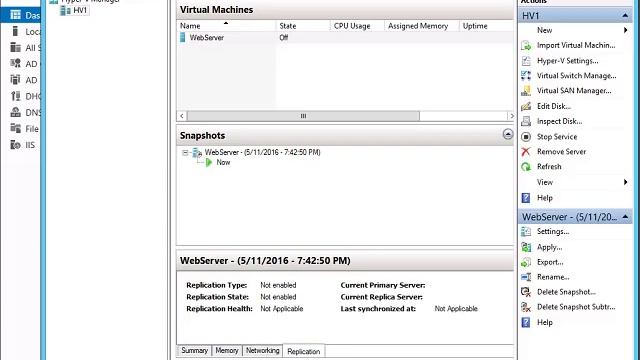This screenshot has height=360, width=640.
Task: Select the Replication tab
Action: pyautogui.click(x=304, y=351)
